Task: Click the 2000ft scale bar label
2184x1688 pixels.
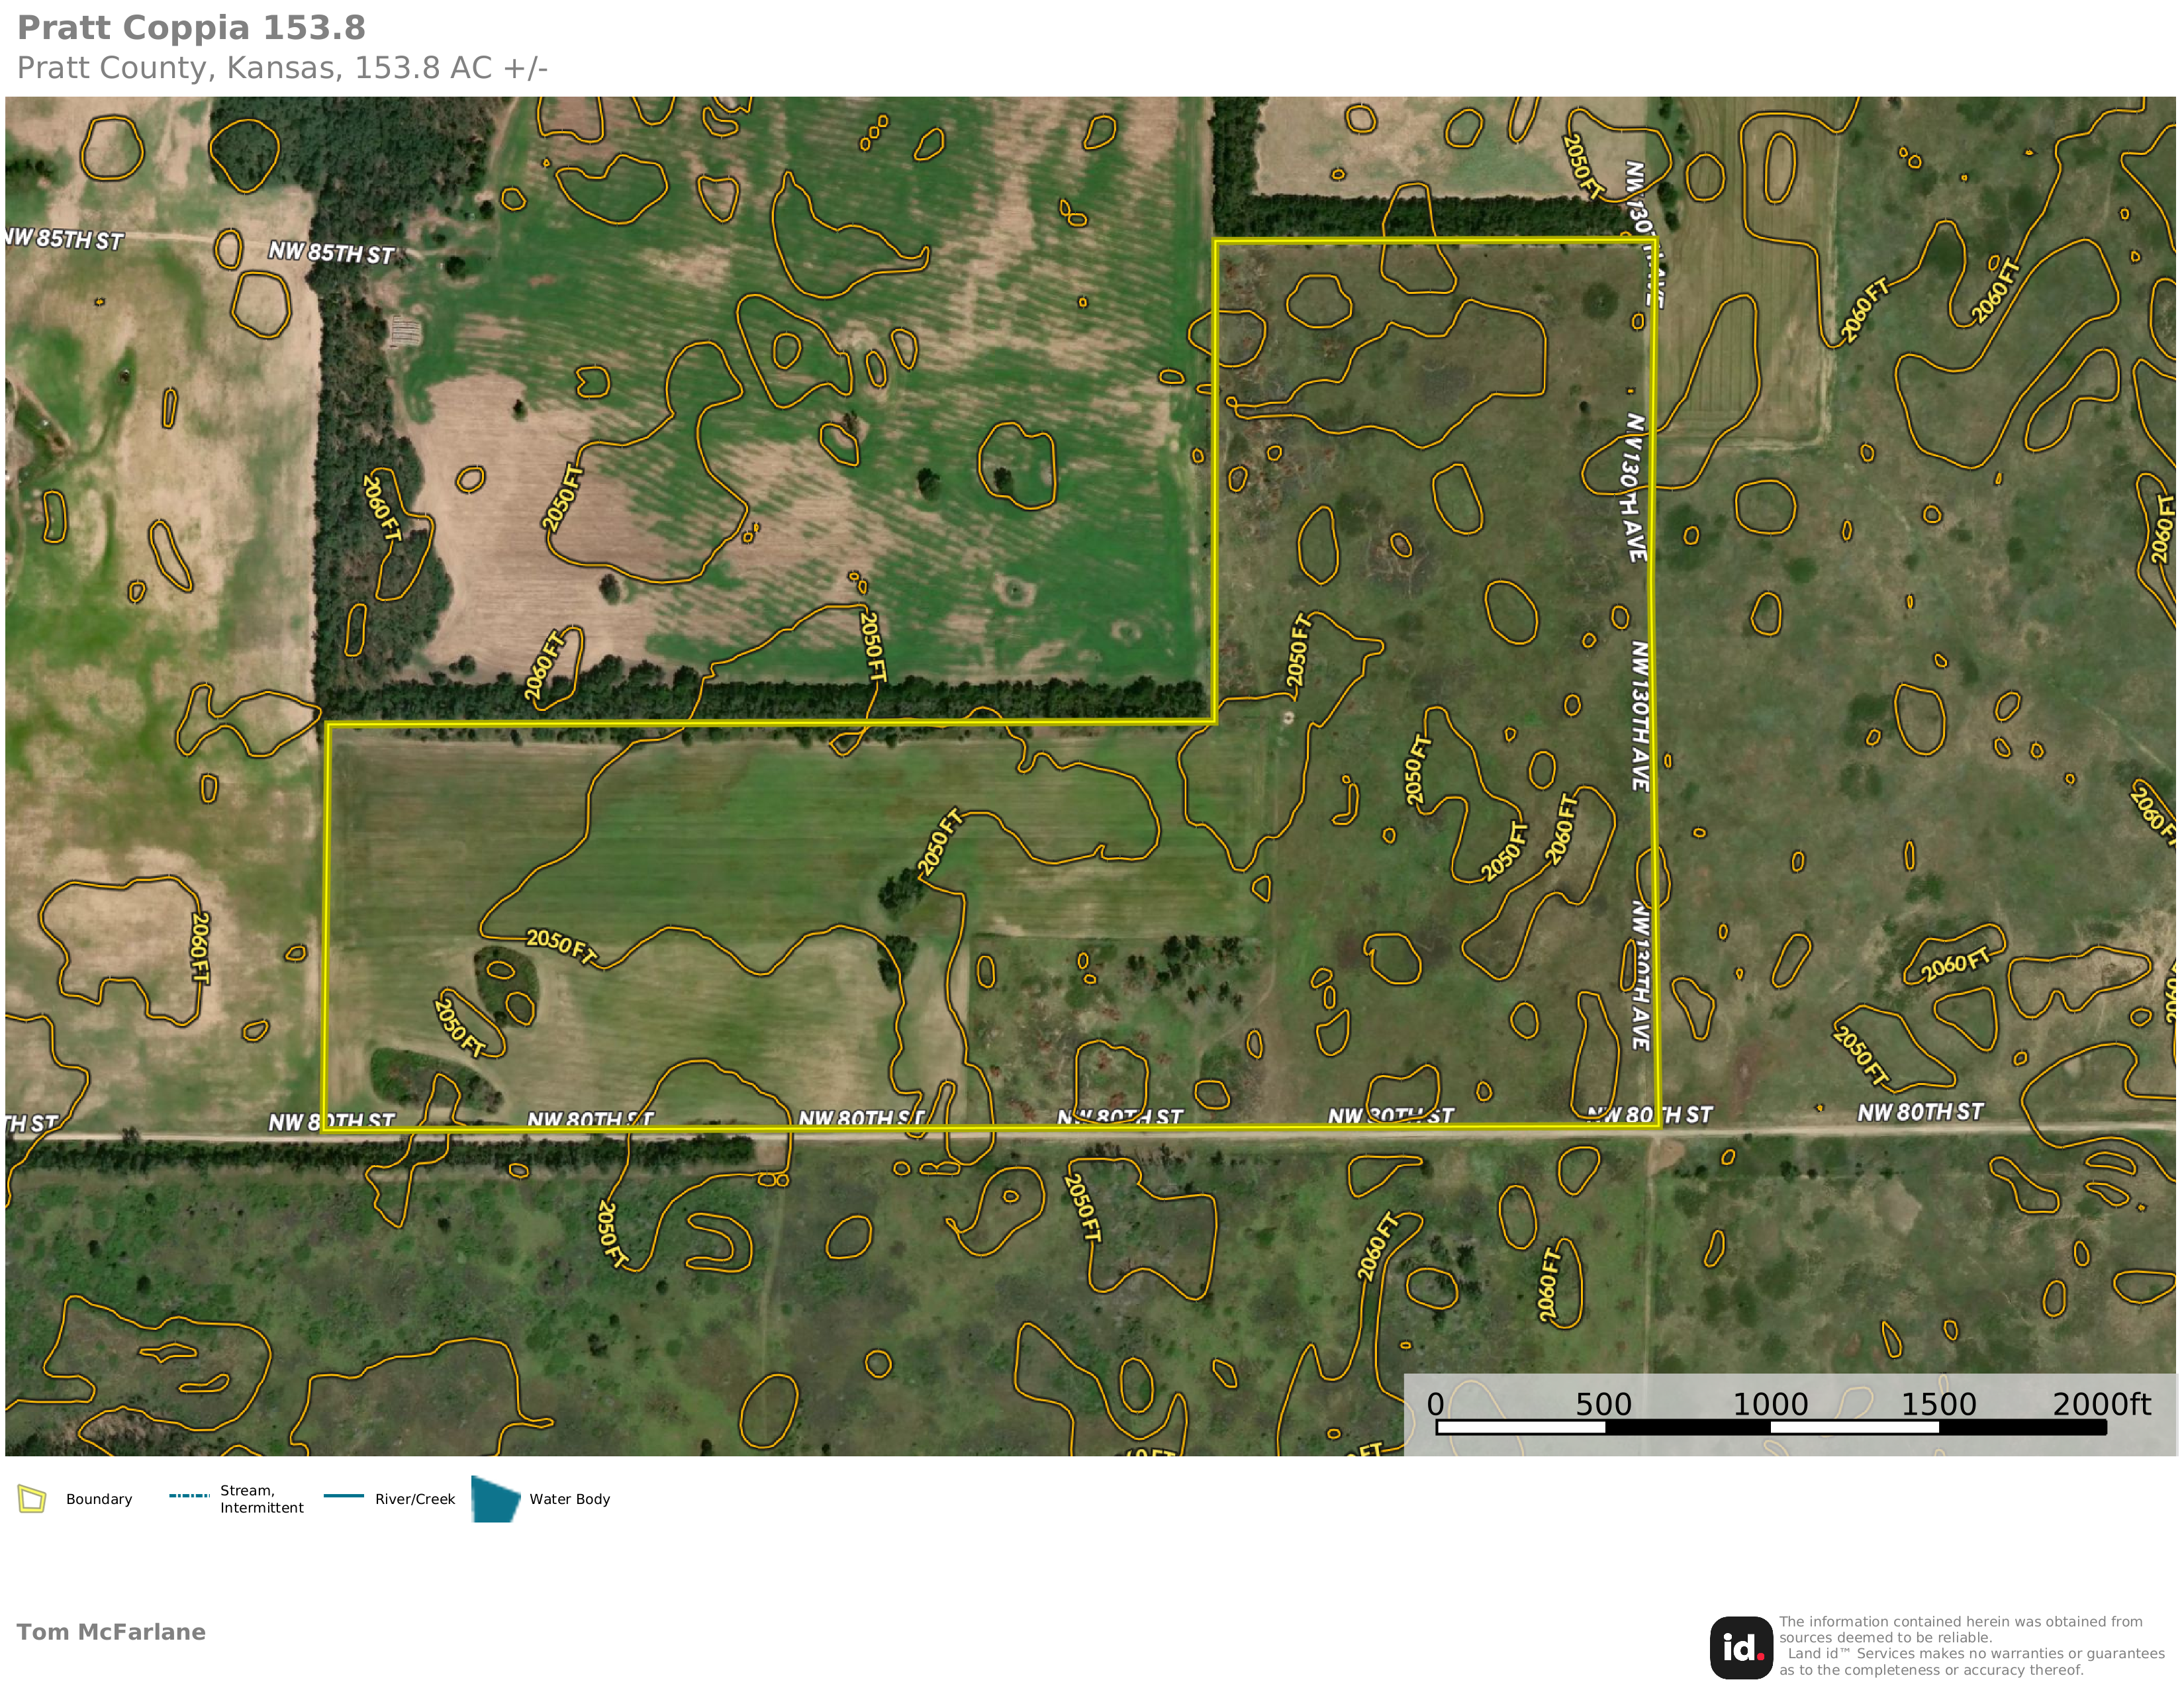Action: (2101, 1404)
